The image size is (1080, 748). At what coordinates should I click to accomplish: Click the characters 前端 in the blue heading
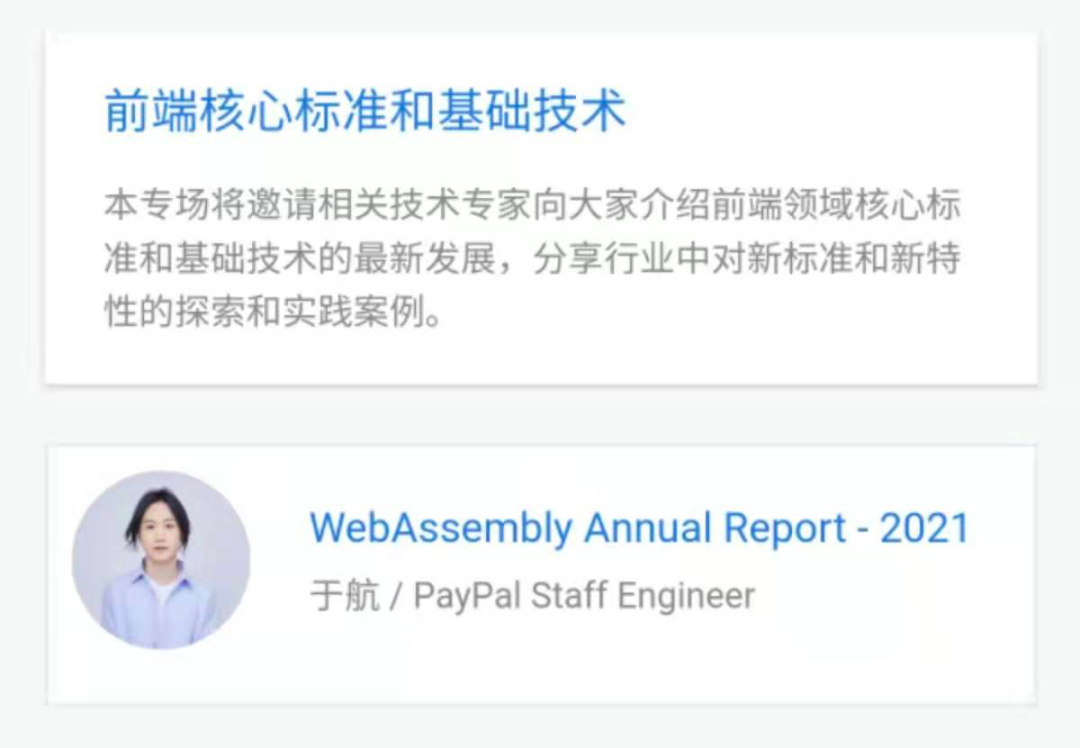151,111
